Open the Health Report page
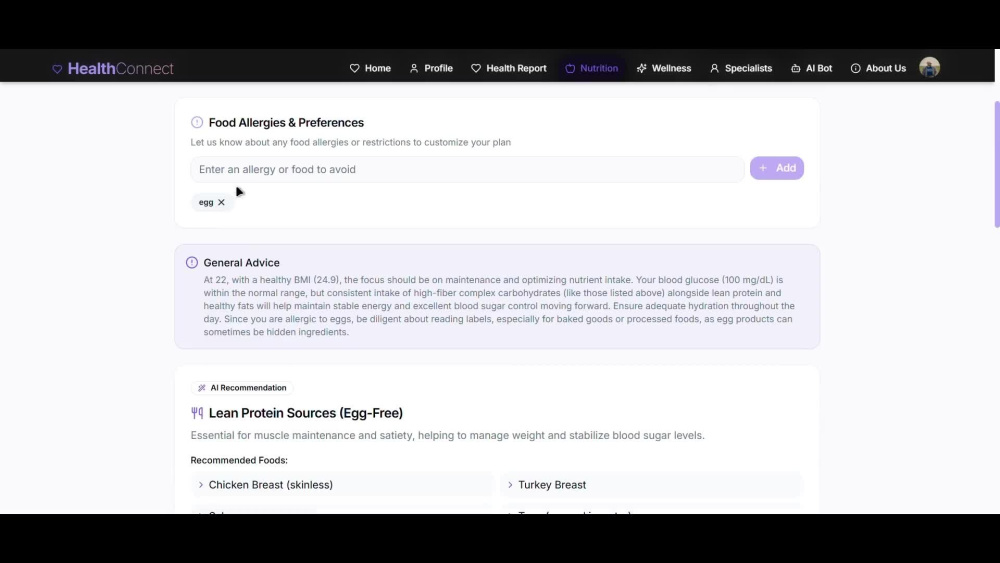Viewport: 1000px width, 563px height. 508,68
